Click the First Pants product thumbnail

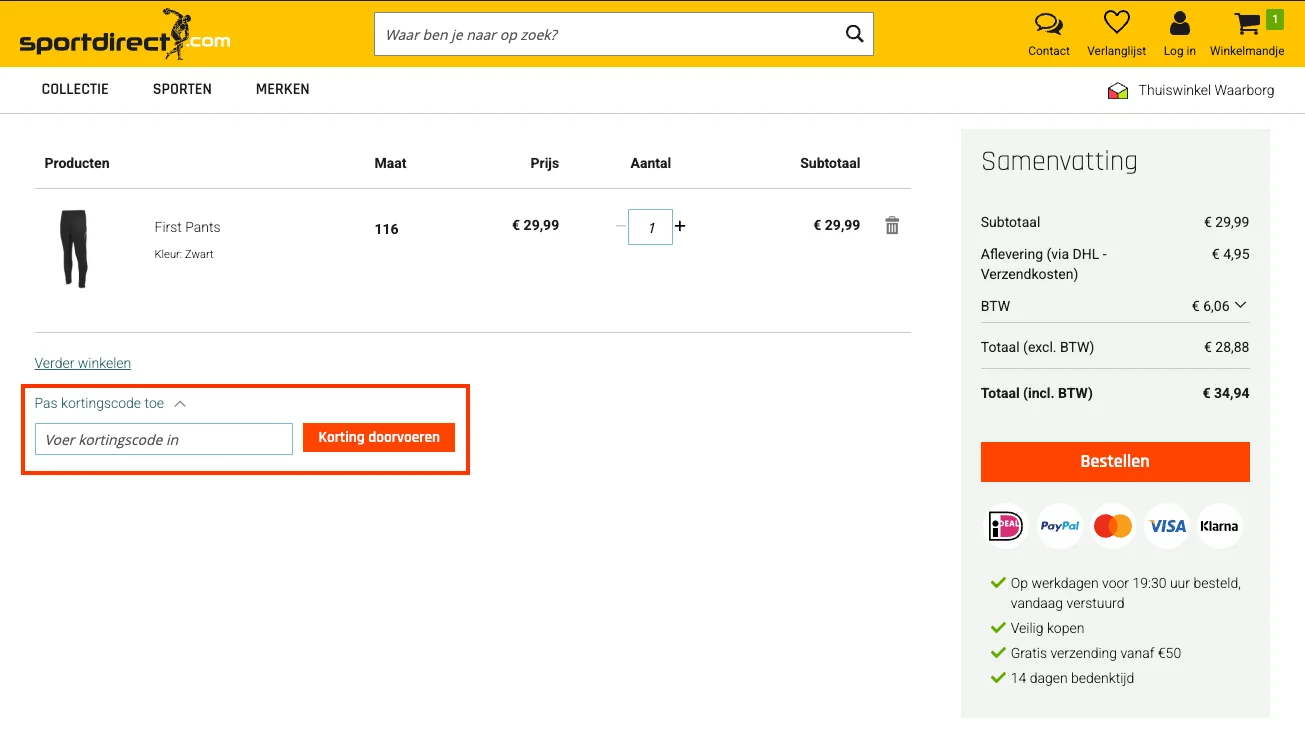73,249
